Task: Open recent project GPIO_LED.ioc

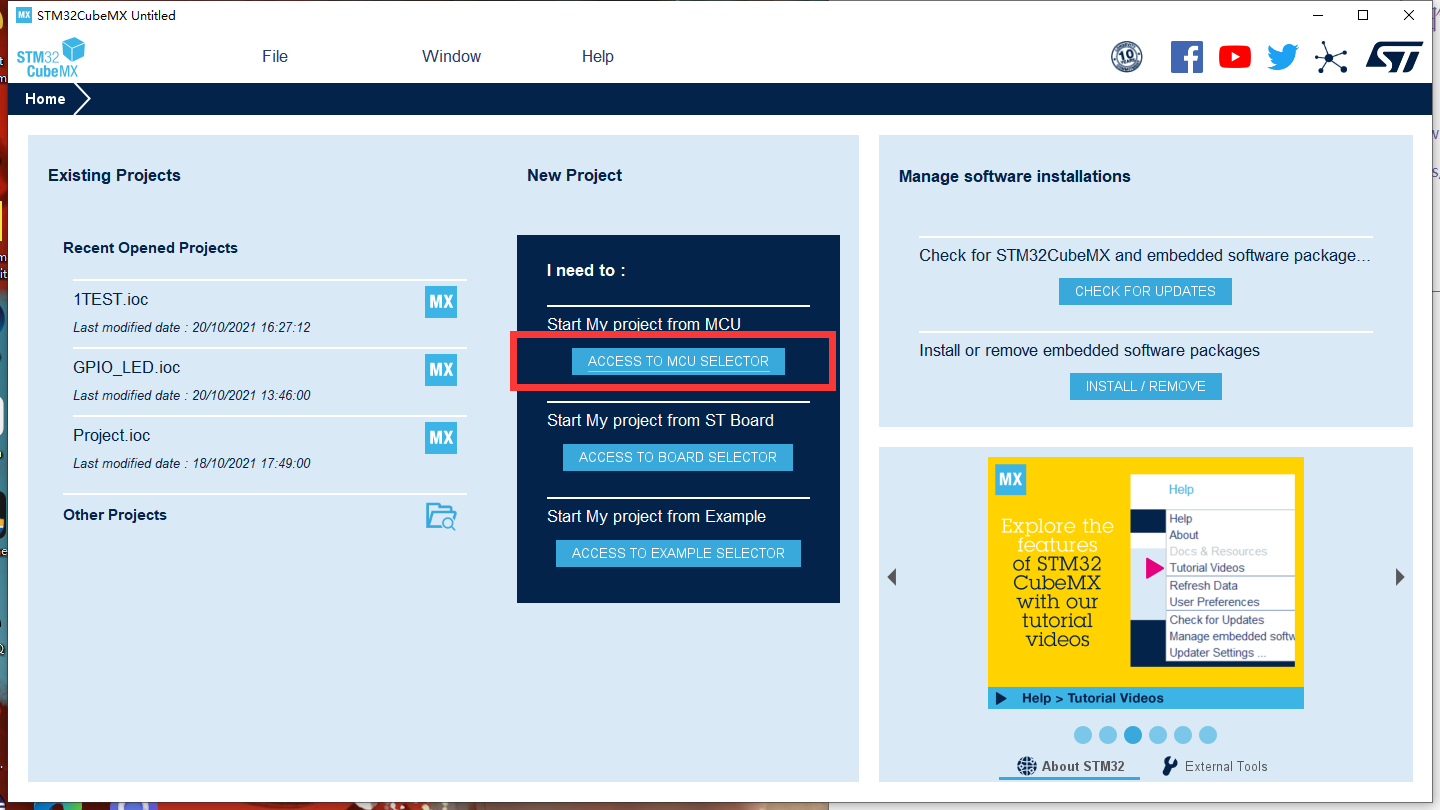Action: click(x=127, y=368)
